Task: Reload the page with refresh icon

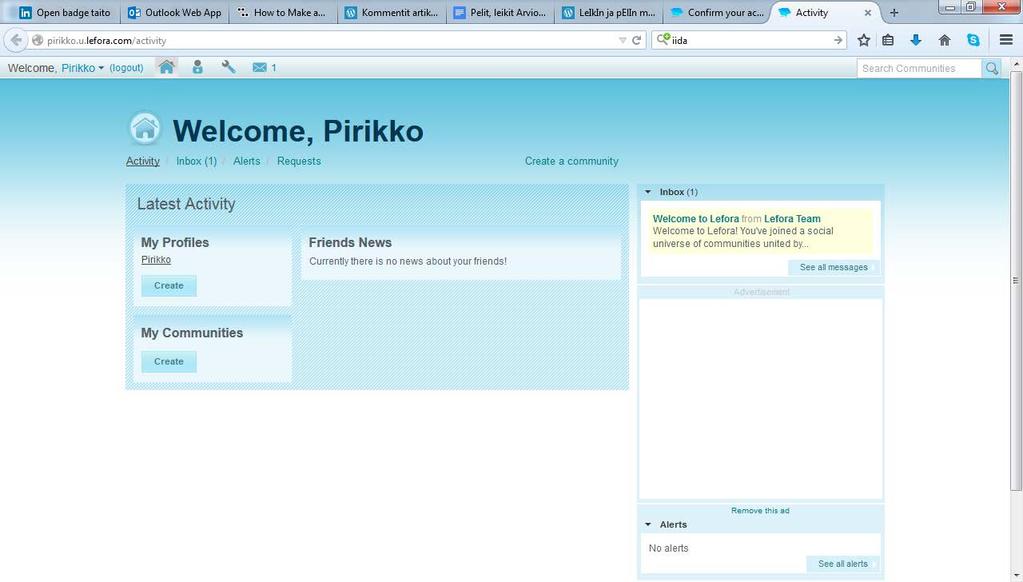Action: [637, 40]
